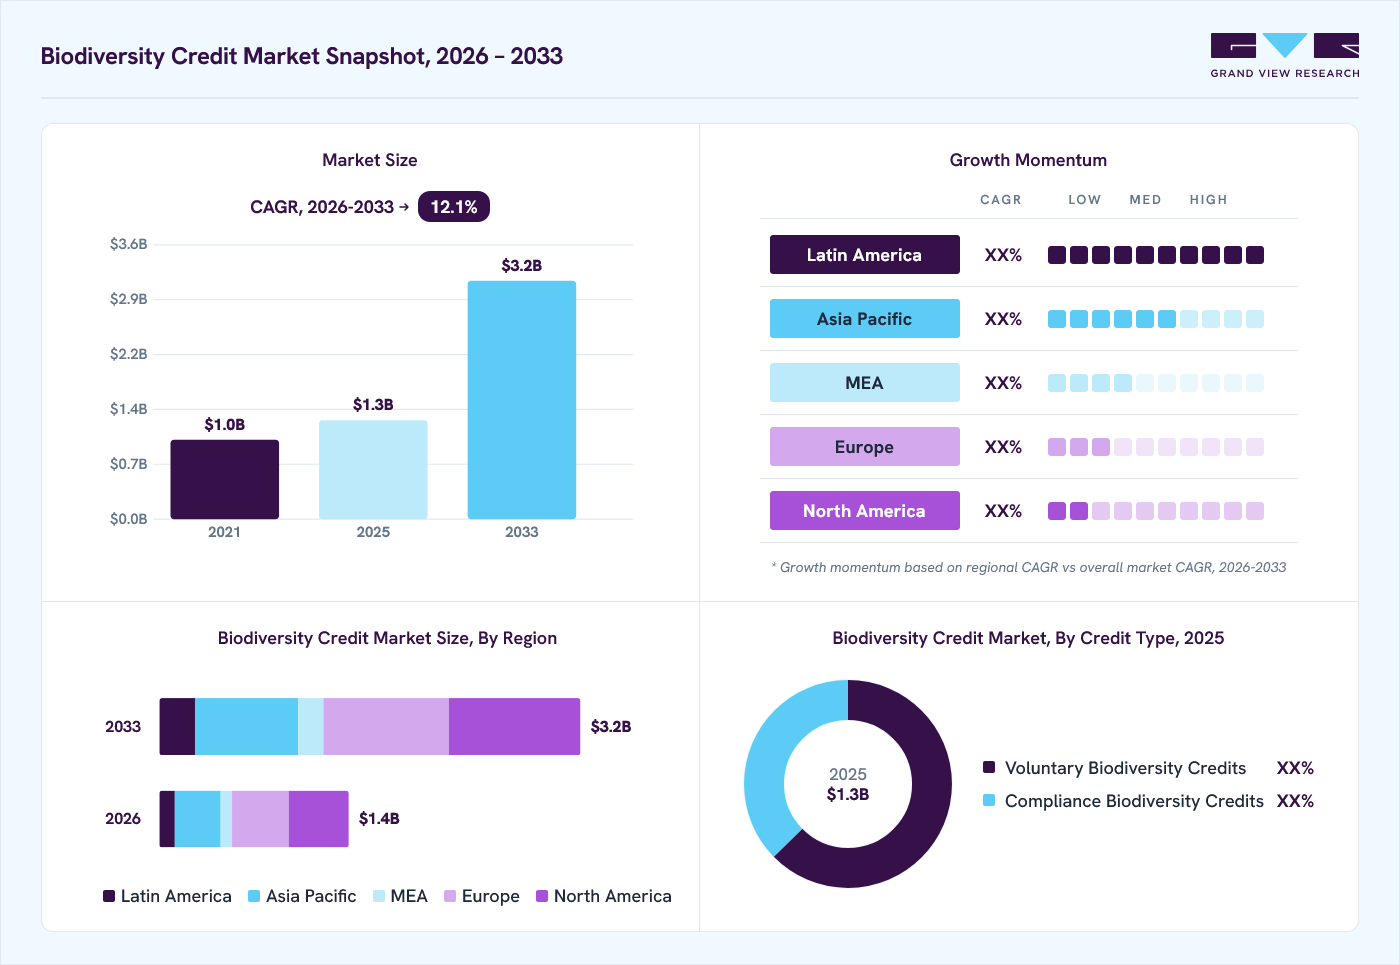Click the Latin America legend swatch in the region chart

point(109,896)
